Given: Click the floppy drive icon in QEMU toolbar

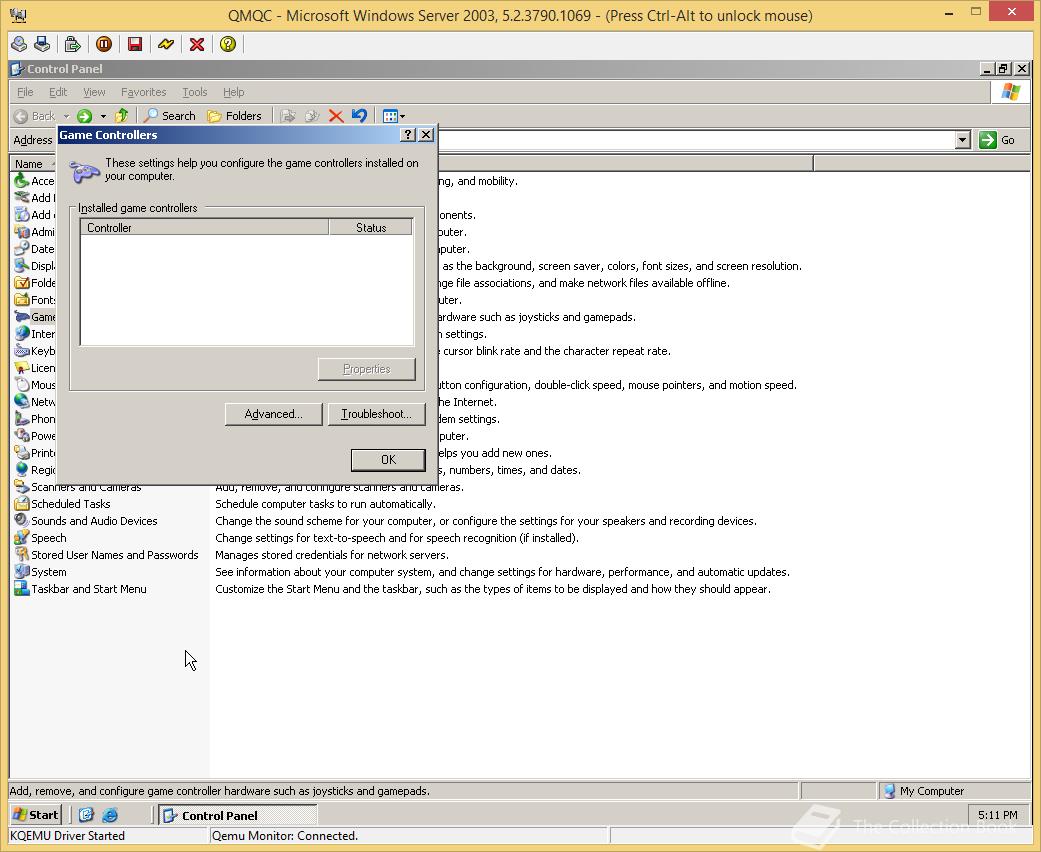Looking at the screenshot, I should click(x=42, y=44).
